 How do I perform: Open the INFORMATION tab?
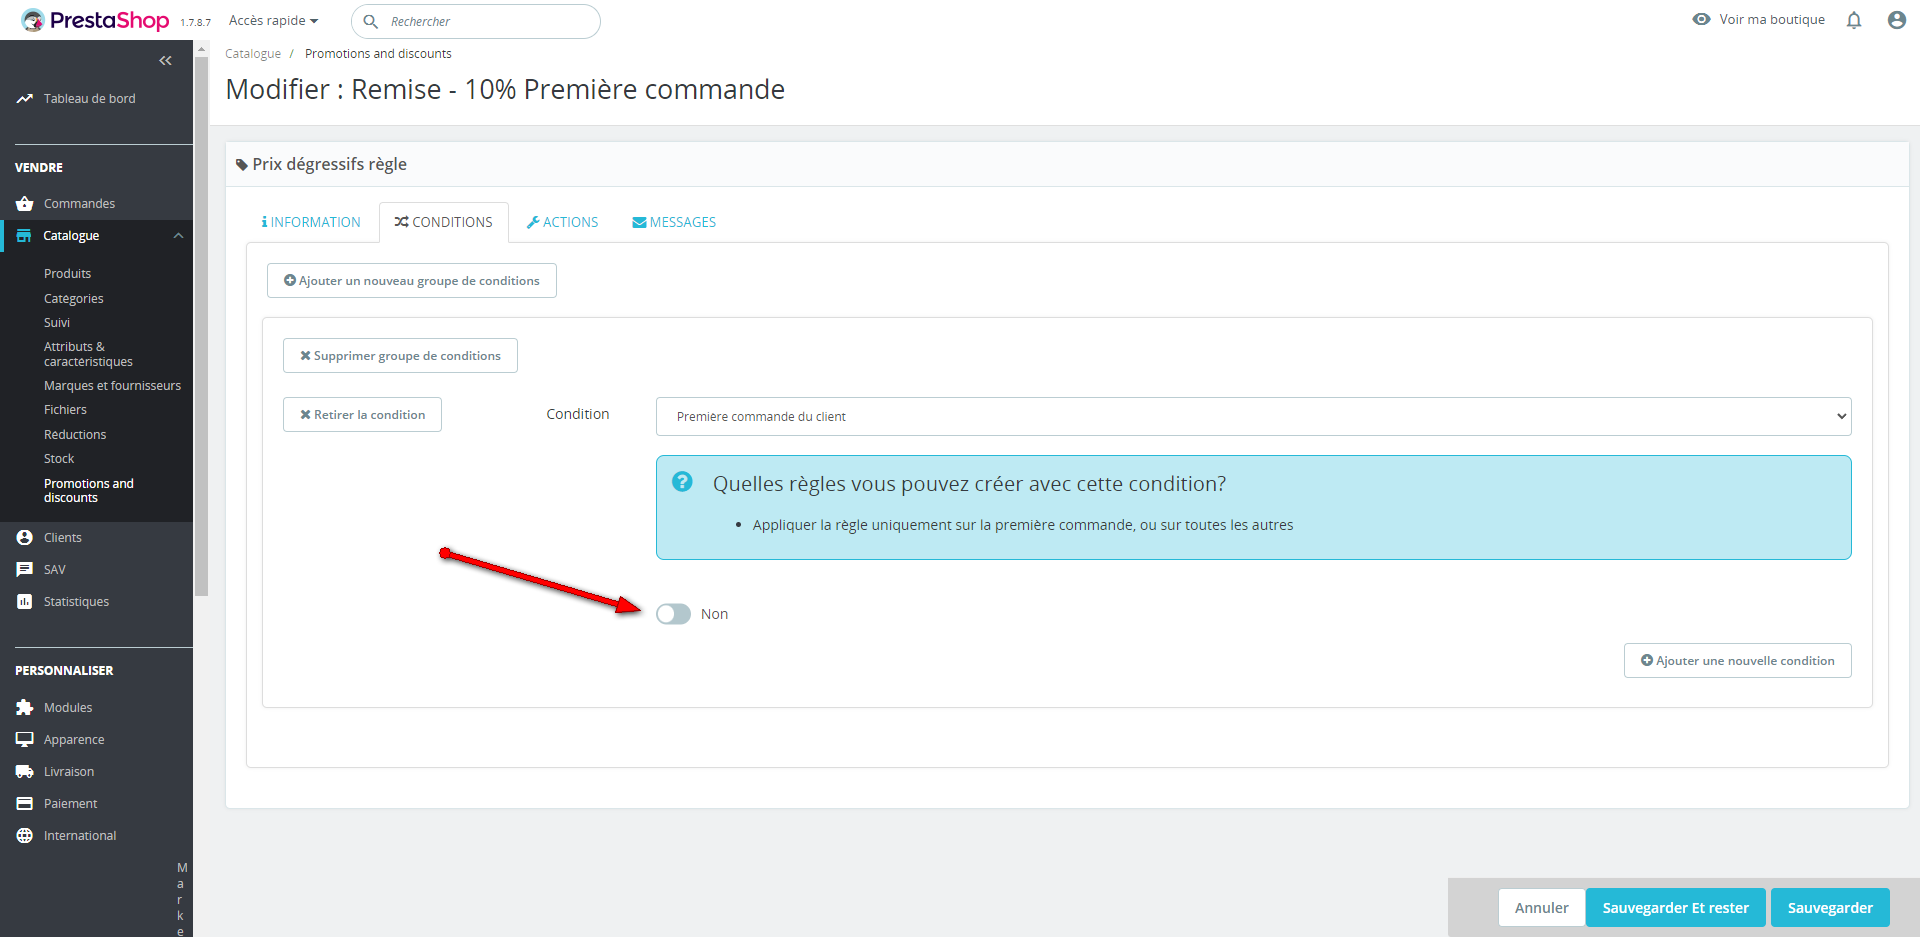311,222
